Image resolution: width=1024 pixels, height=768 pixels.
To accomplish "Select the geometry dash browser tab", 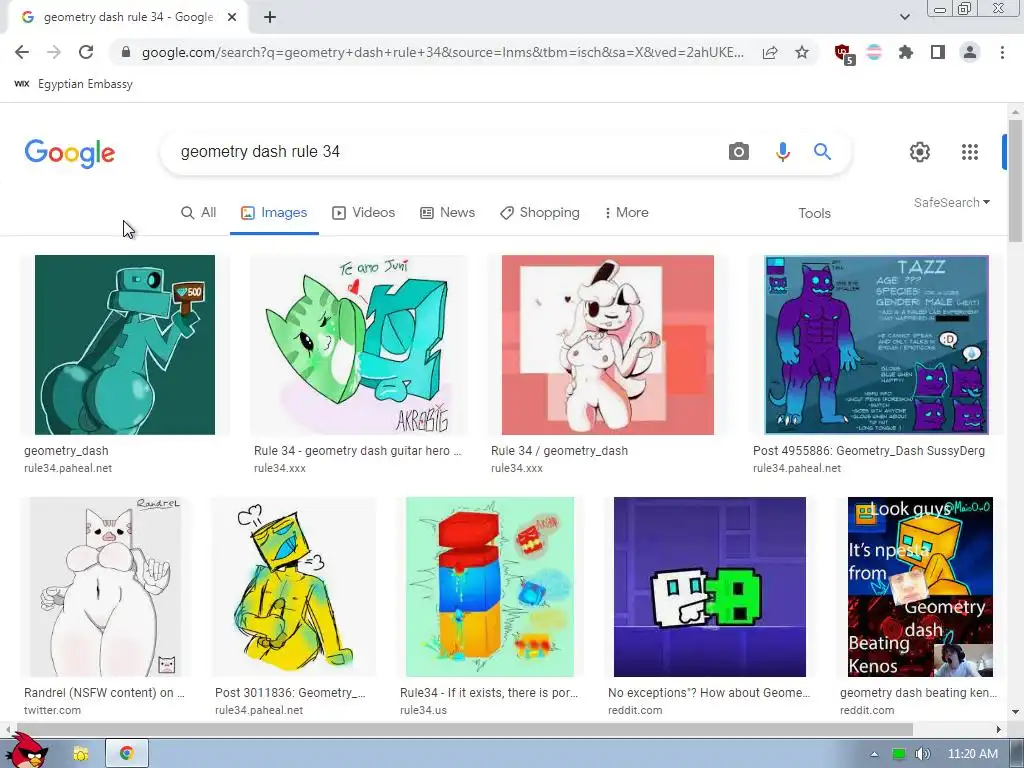I will tap(128, 17).
